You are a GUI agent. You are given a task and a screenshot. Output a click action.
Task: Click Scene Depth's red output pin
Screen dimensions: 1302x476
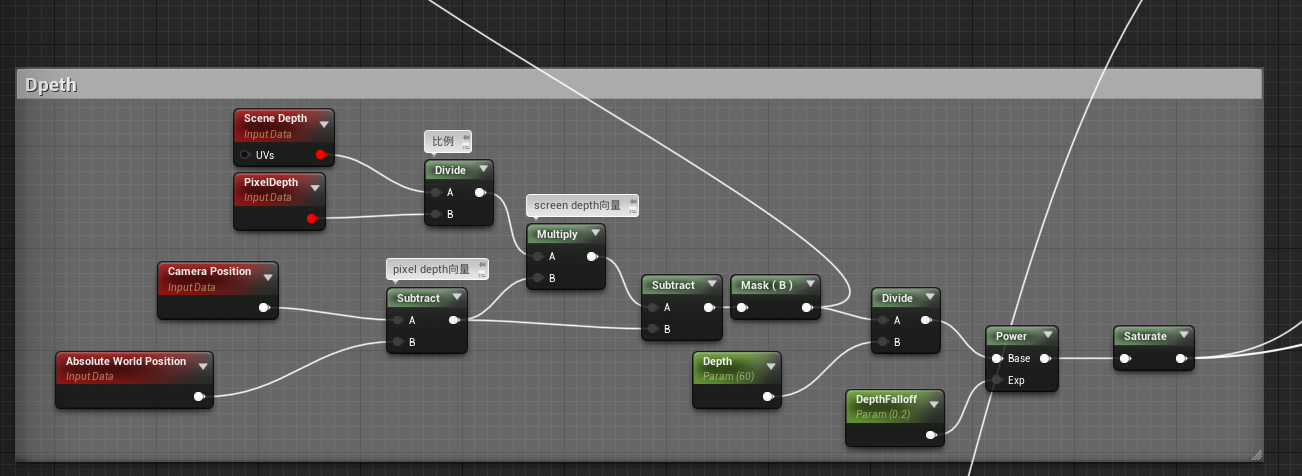(x=321, y=155)
